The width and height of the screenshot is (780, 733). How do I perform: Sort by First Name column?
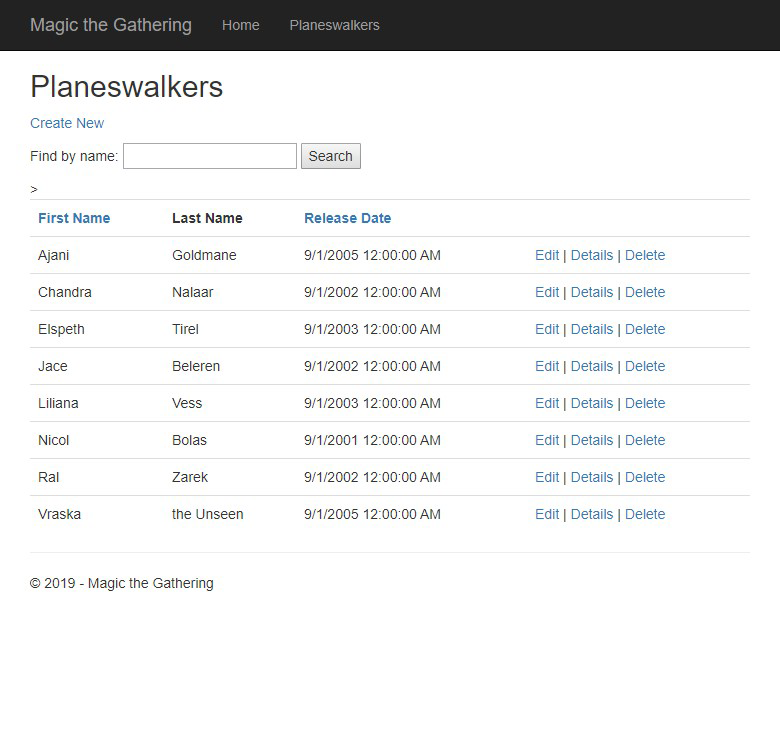pyautogui.click(x=74, y=218)
